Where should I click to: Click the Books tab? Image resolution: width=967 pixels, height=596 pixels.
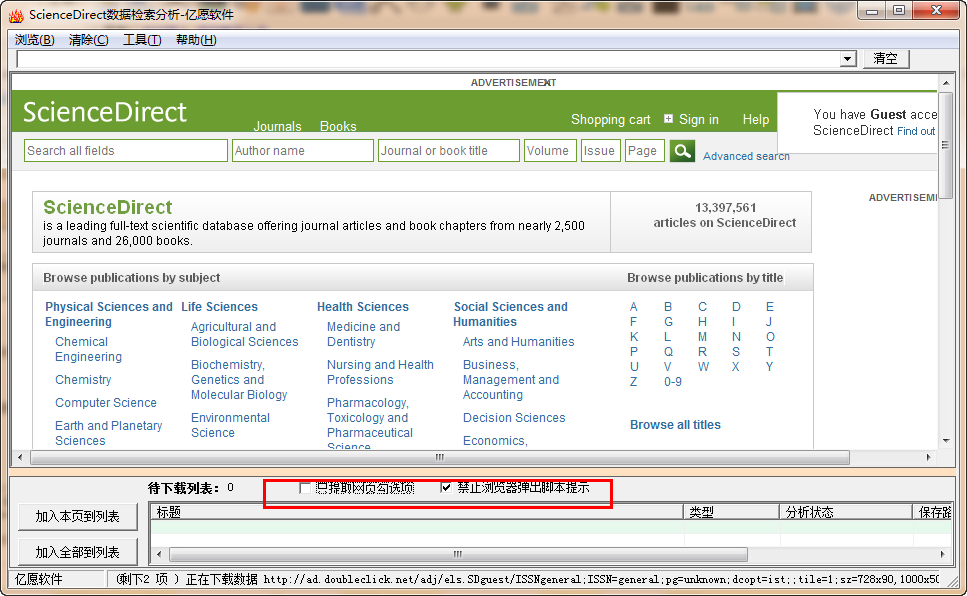point(338,126)
